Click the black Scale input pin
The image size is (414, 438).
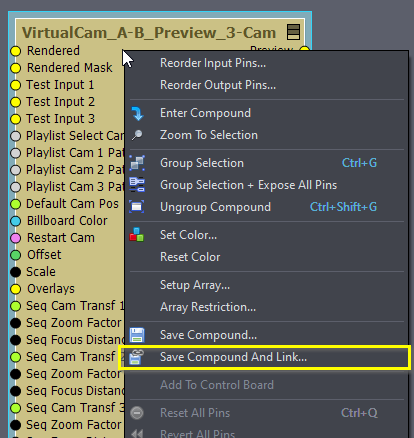(15, 272)
